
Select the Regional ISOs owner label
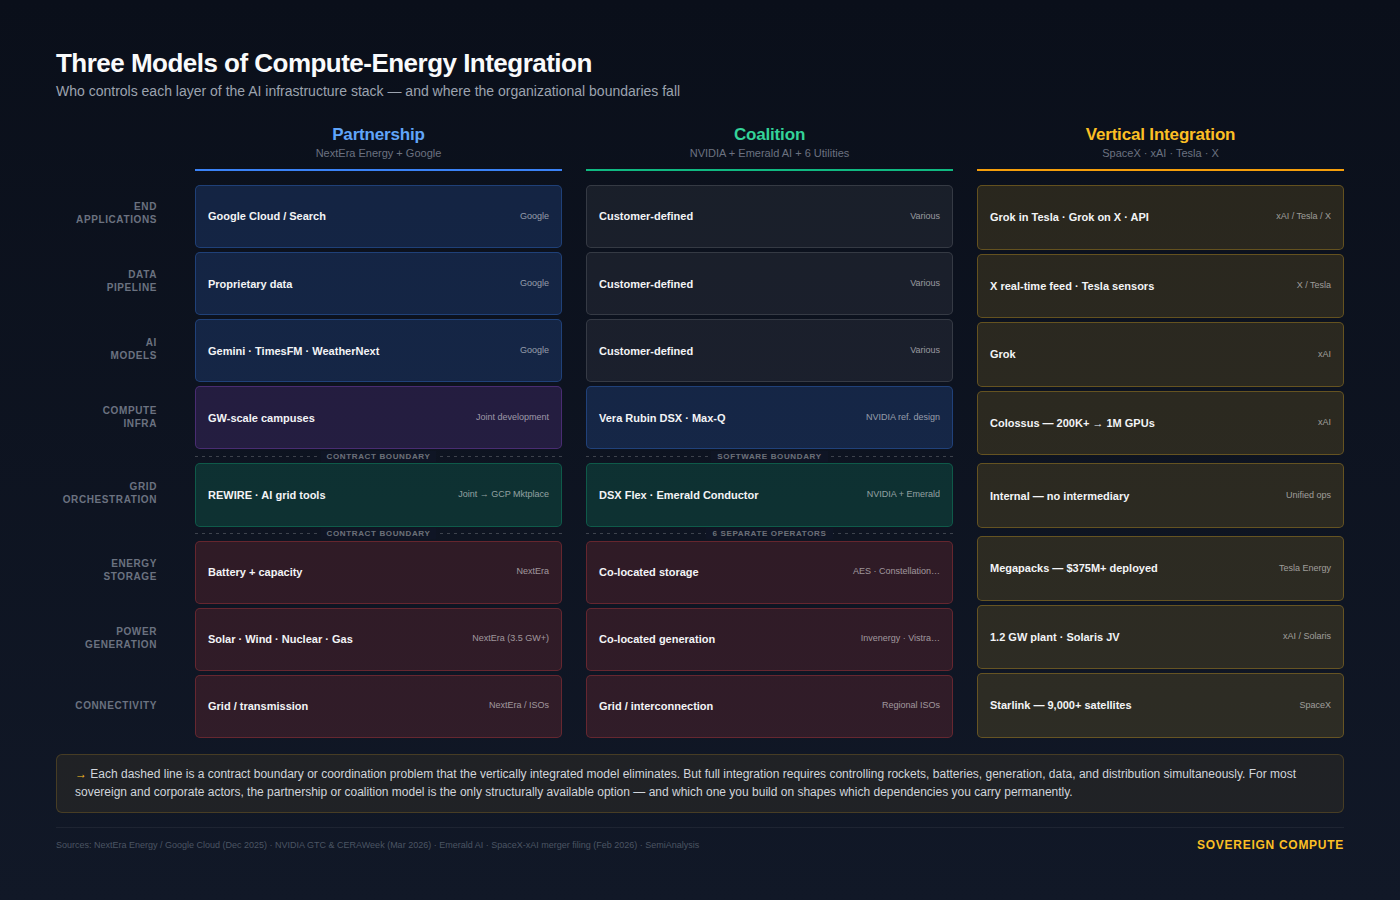click(x=911, y=705)
